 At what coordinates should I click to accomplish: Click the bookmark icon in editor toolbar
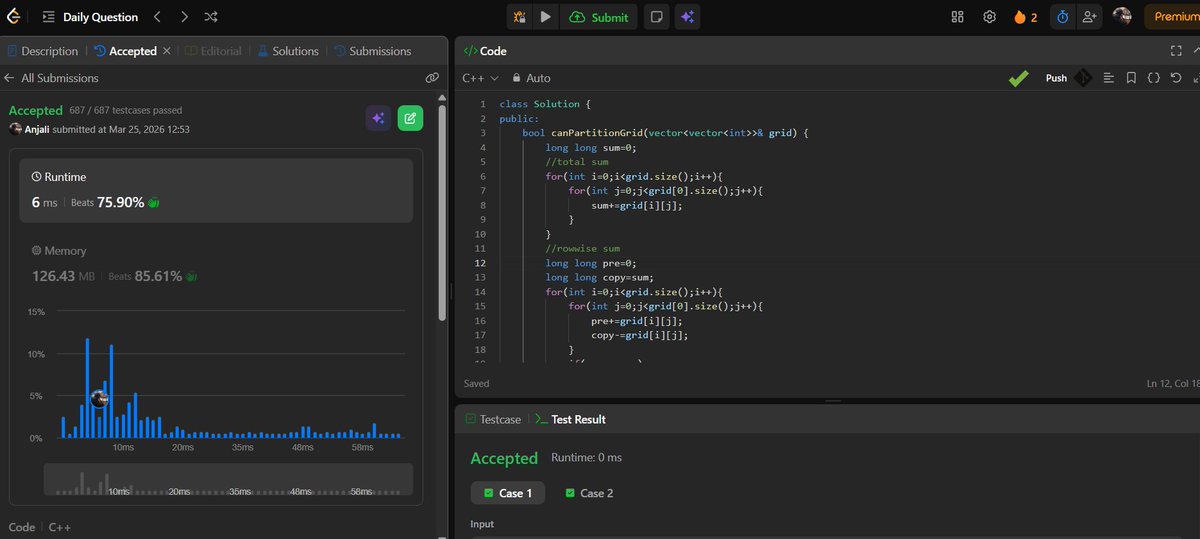(x=1131, y=78)
